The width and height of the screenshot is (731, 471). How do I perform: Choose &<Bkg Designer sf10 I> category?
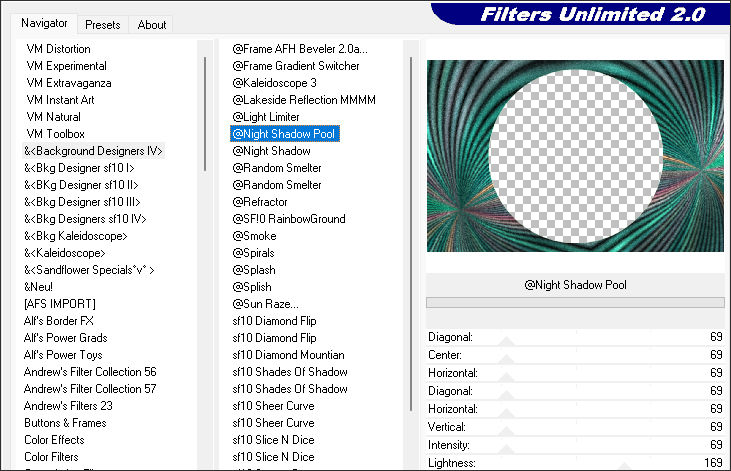[x=79, y=168]
